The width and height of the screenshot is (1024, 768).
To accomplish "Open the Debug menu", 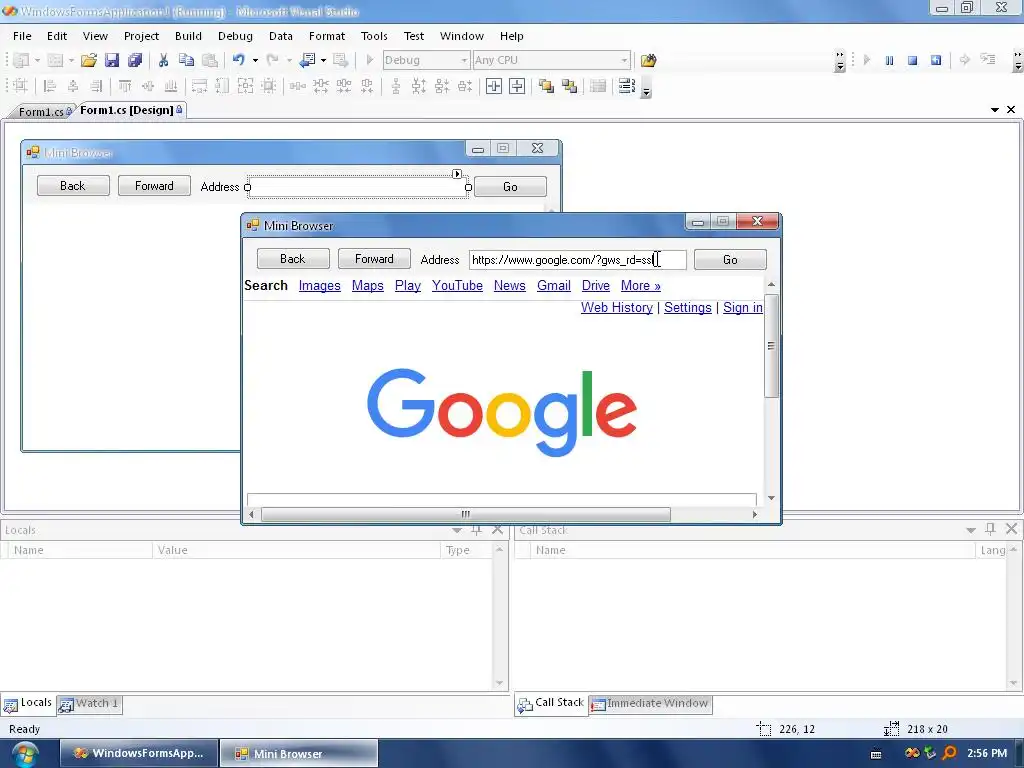I will pos(235,36).
